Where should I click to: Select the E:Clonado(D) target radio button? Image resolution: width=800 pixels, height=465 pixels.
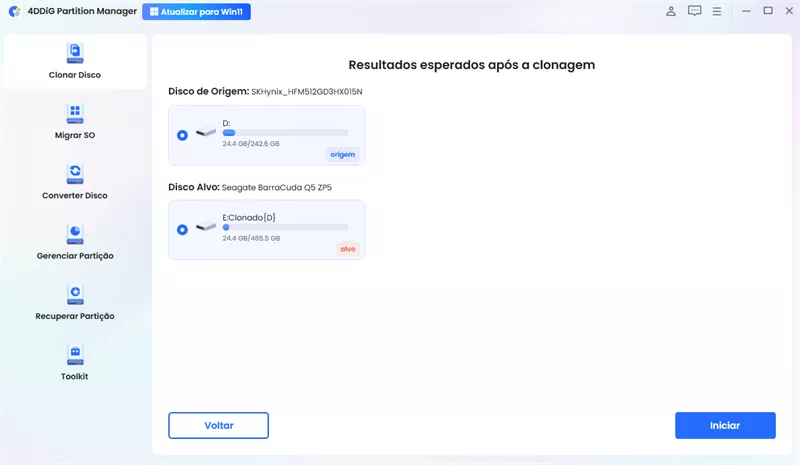(182, 230)
